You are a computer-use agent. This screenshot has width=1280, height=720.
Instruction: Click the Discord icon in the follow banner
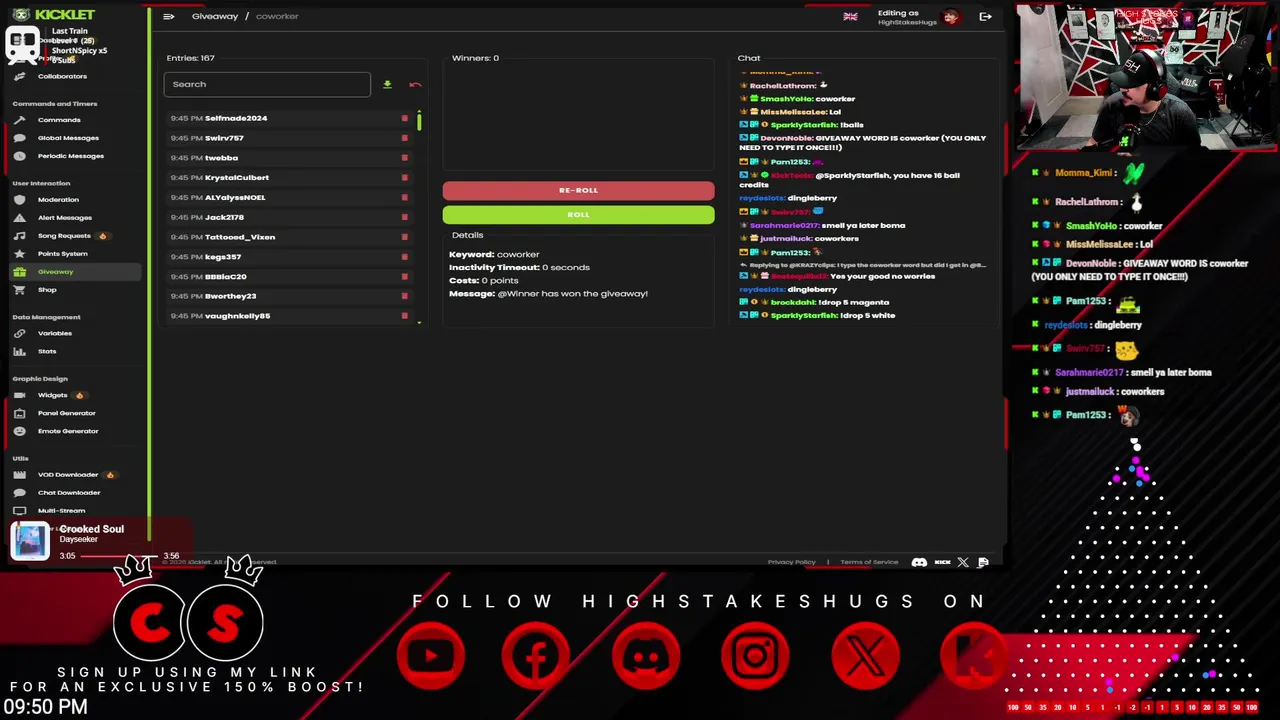tap(646, 656)
